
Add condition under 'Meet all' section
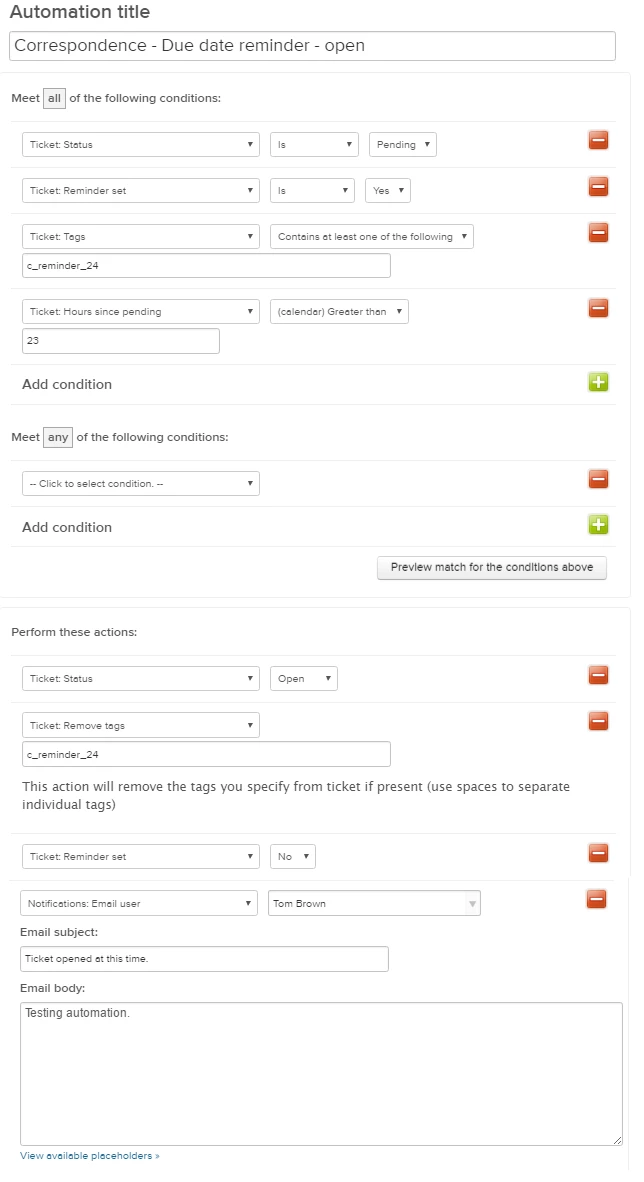coord(598,382)
